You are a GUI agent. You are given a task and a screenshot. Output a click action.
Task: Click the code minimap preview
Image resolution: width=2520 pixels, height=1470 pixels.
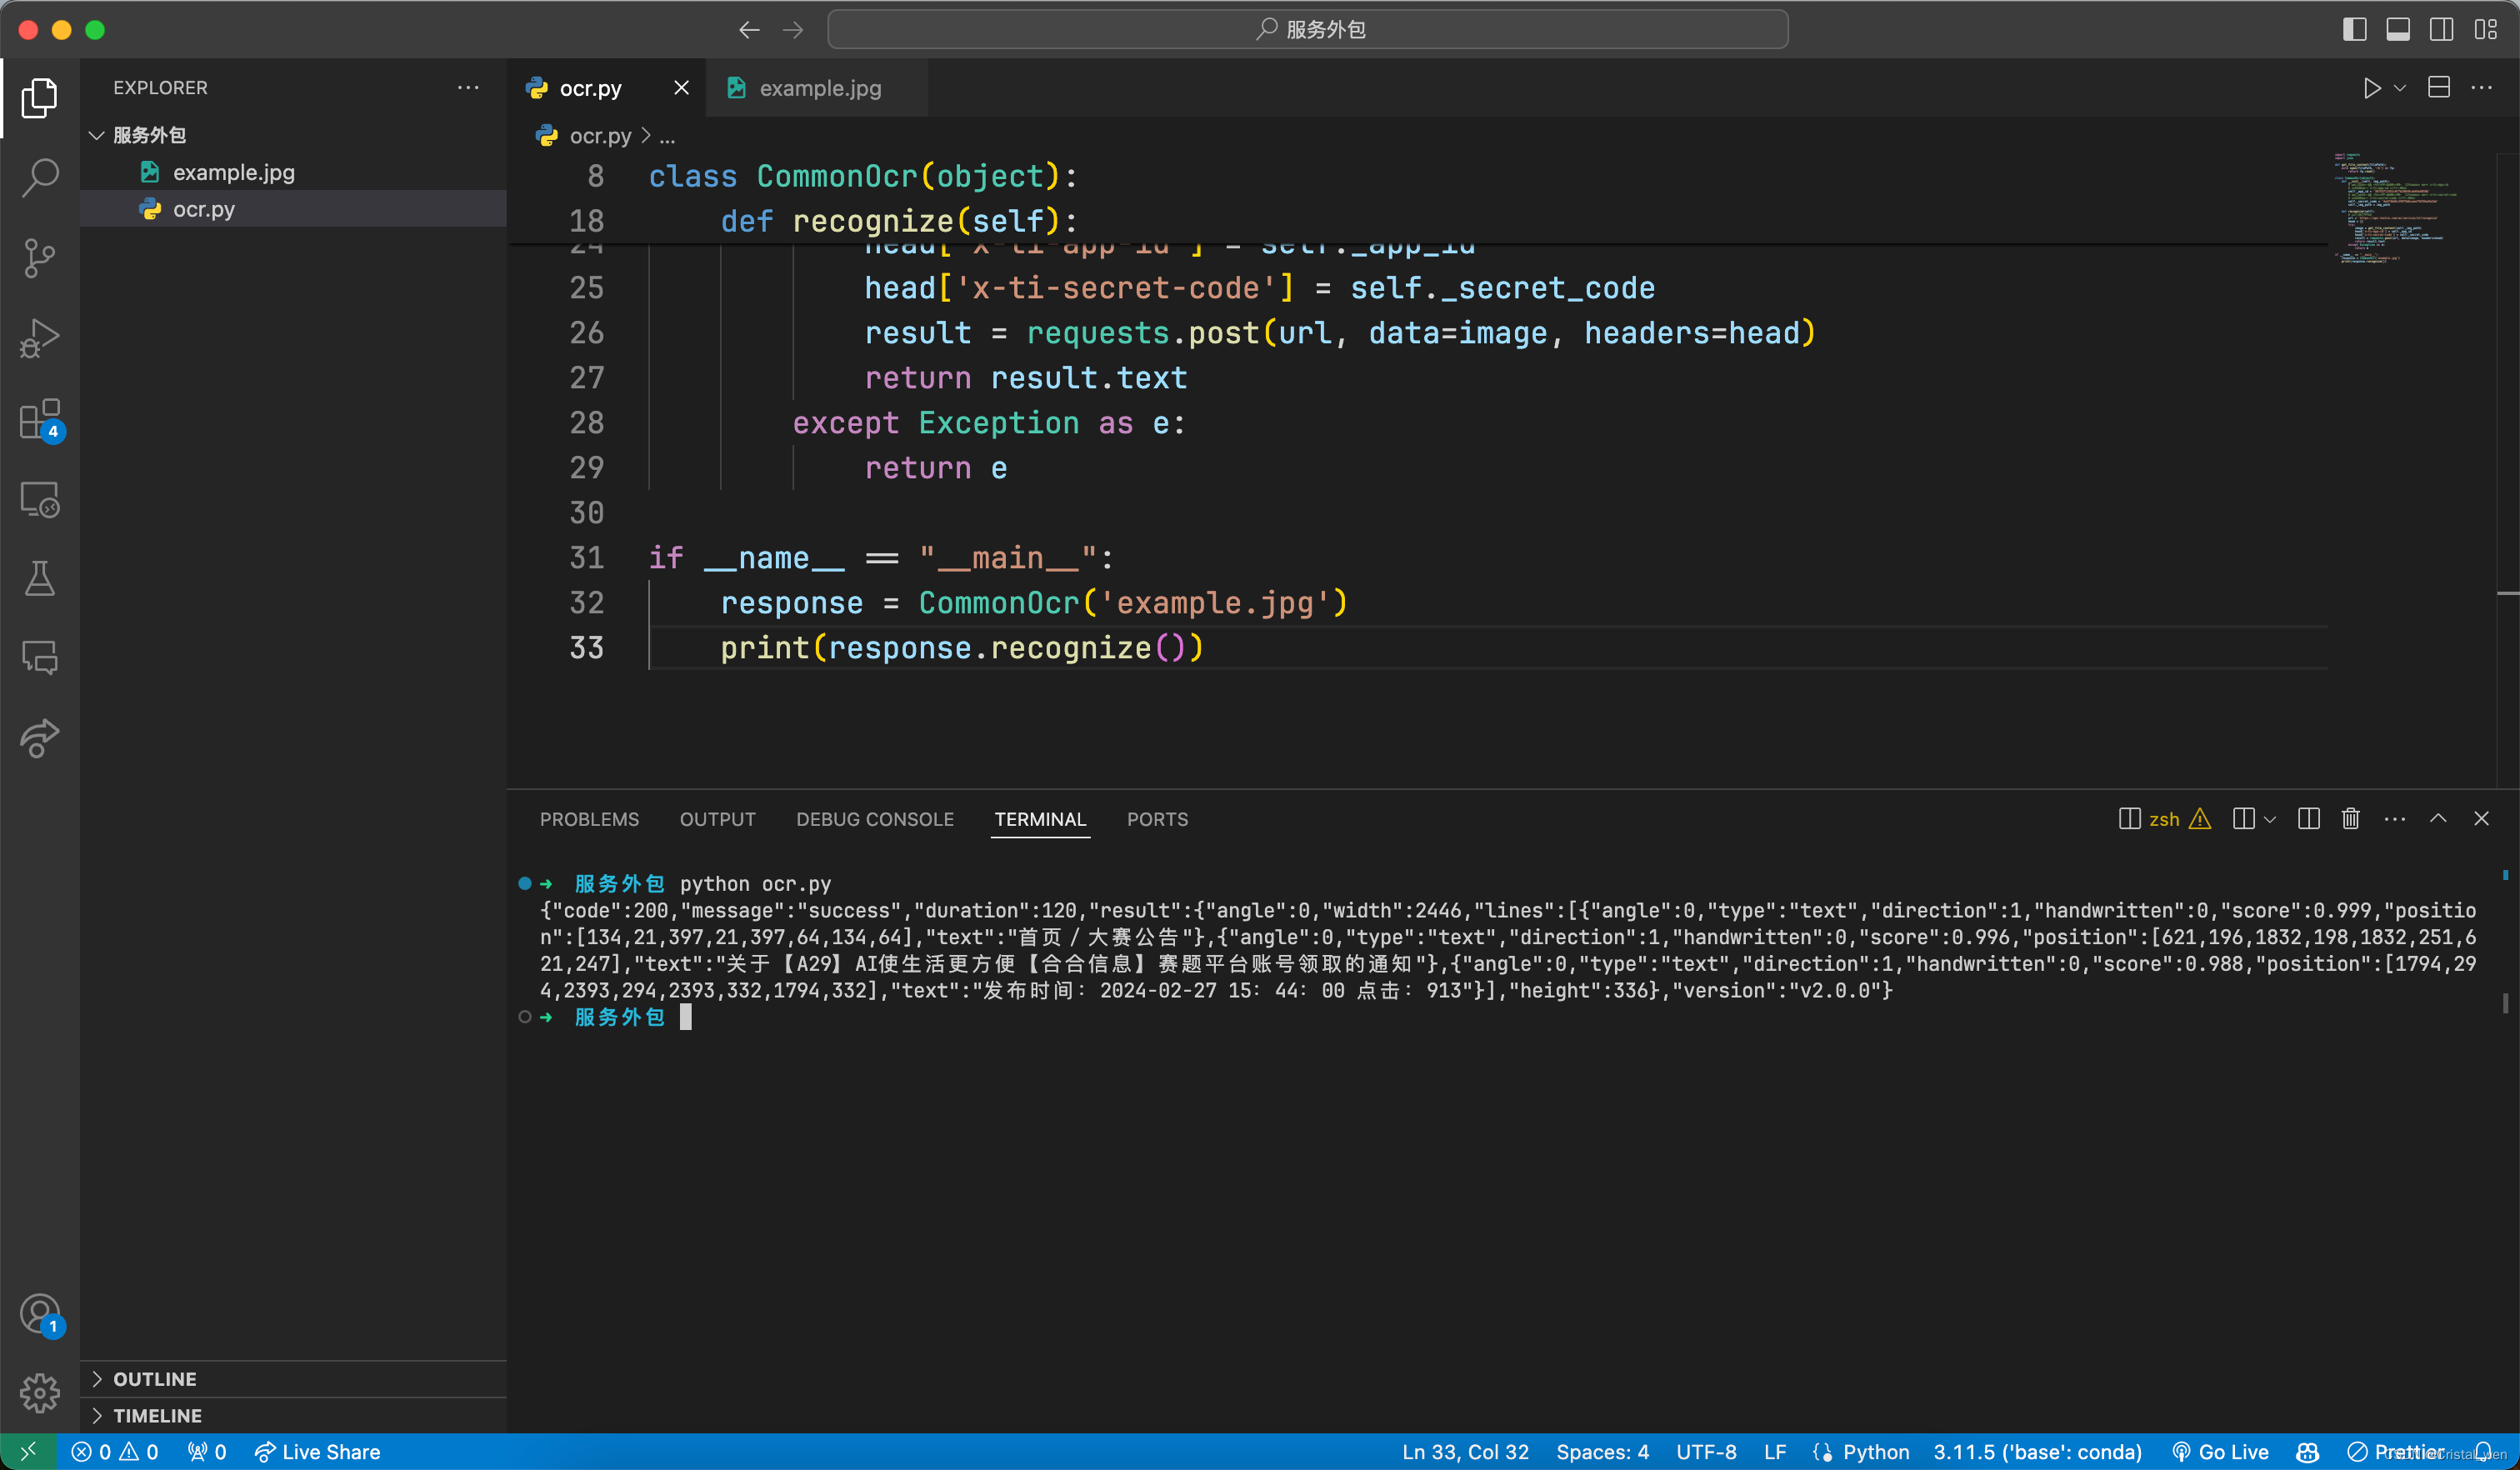coord(2395,207)
